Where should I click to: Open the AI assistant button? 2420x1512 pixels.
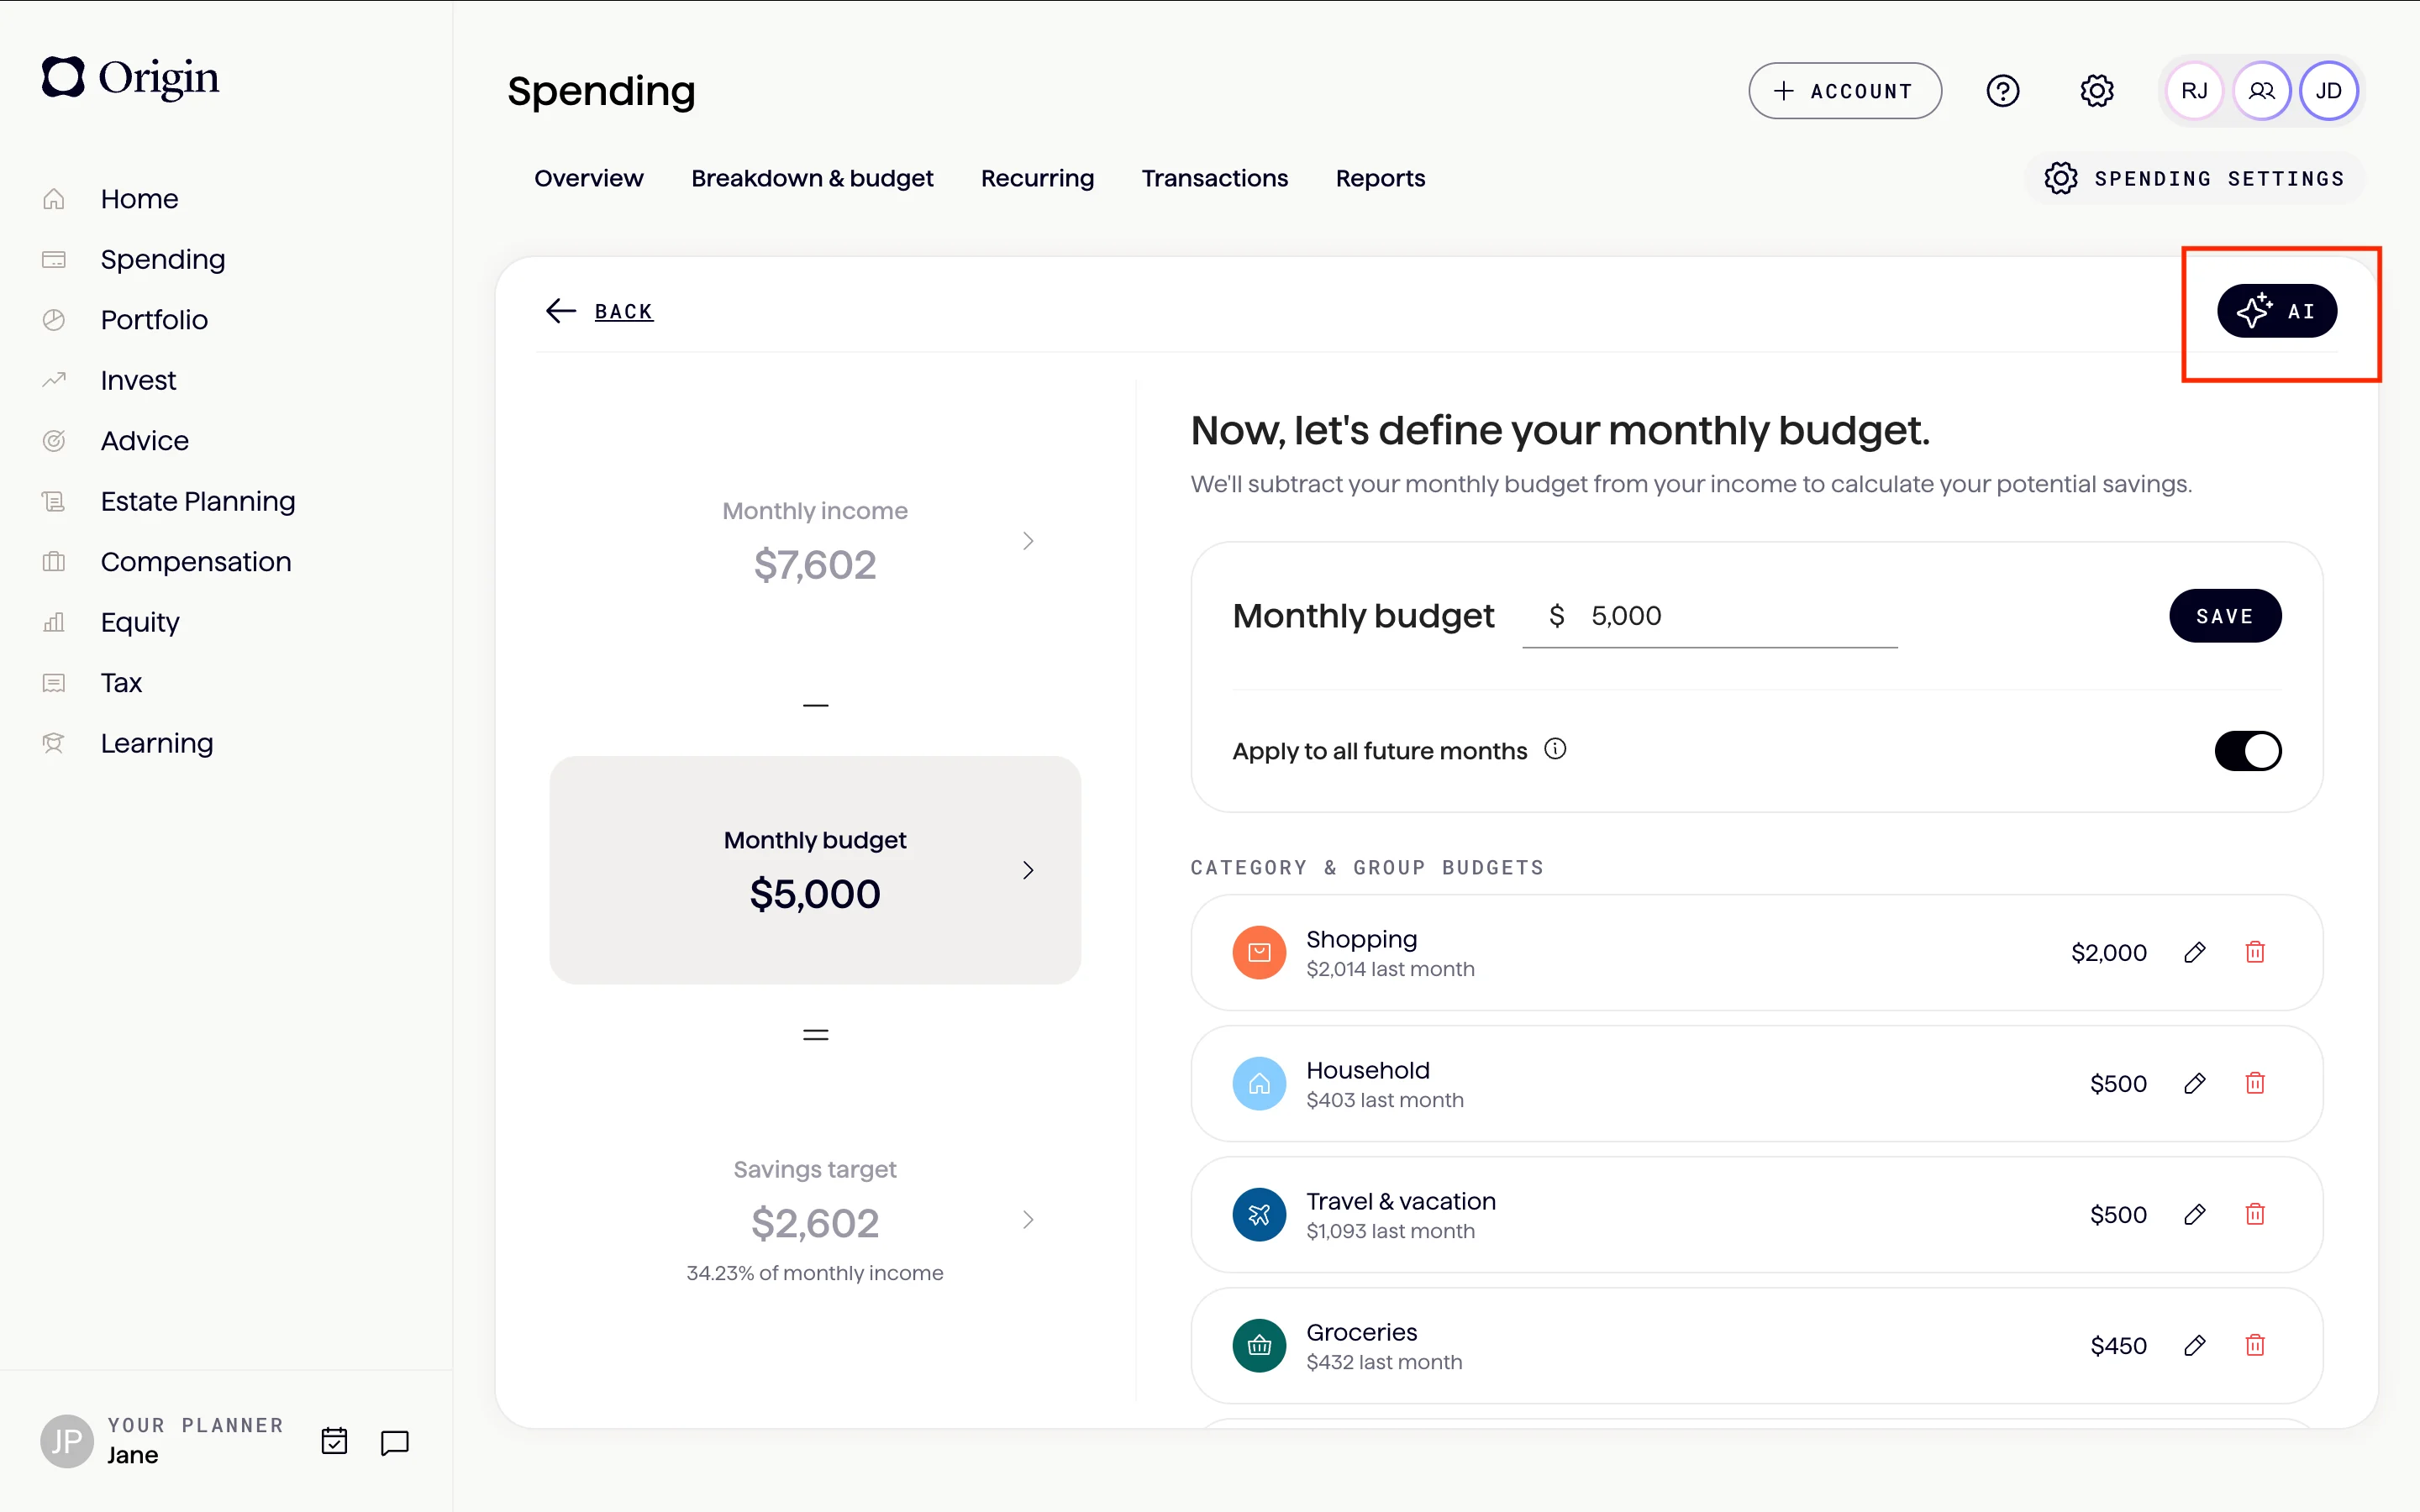(x=2276, y=311)
